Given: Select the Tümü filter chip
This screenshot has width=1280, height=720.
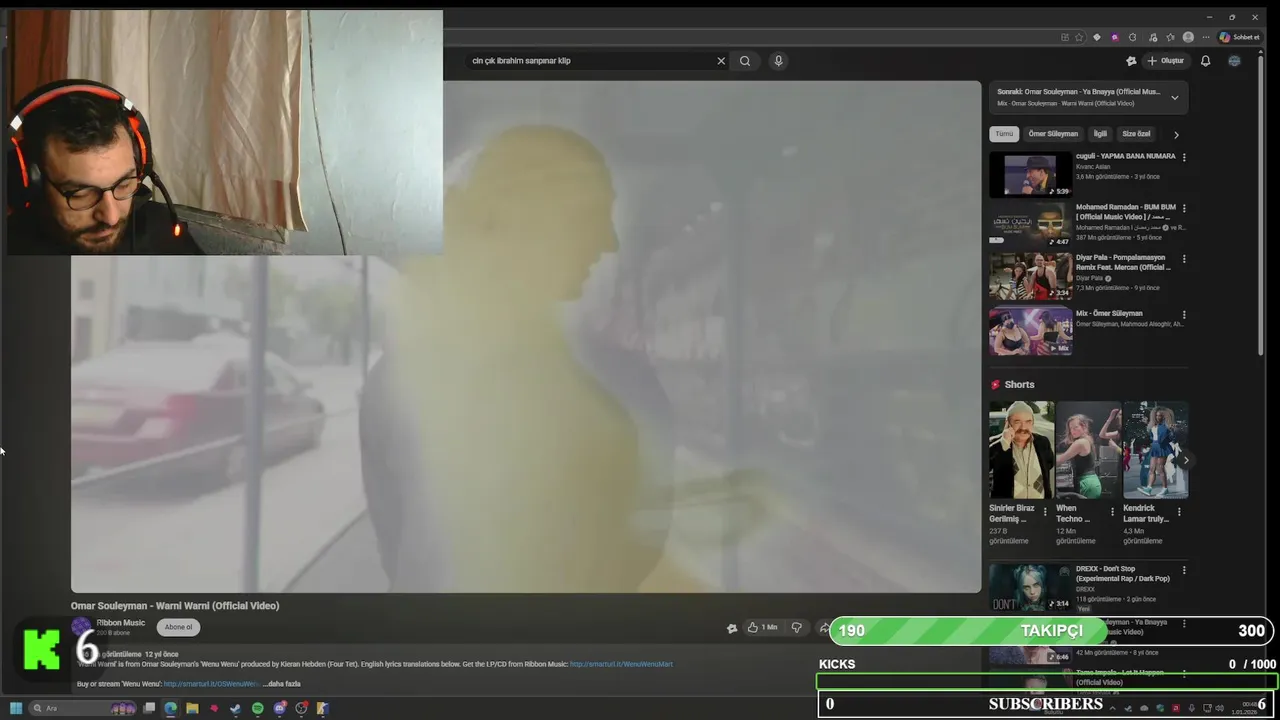Looking at the screenshot, I should [x=1004, y=134].
